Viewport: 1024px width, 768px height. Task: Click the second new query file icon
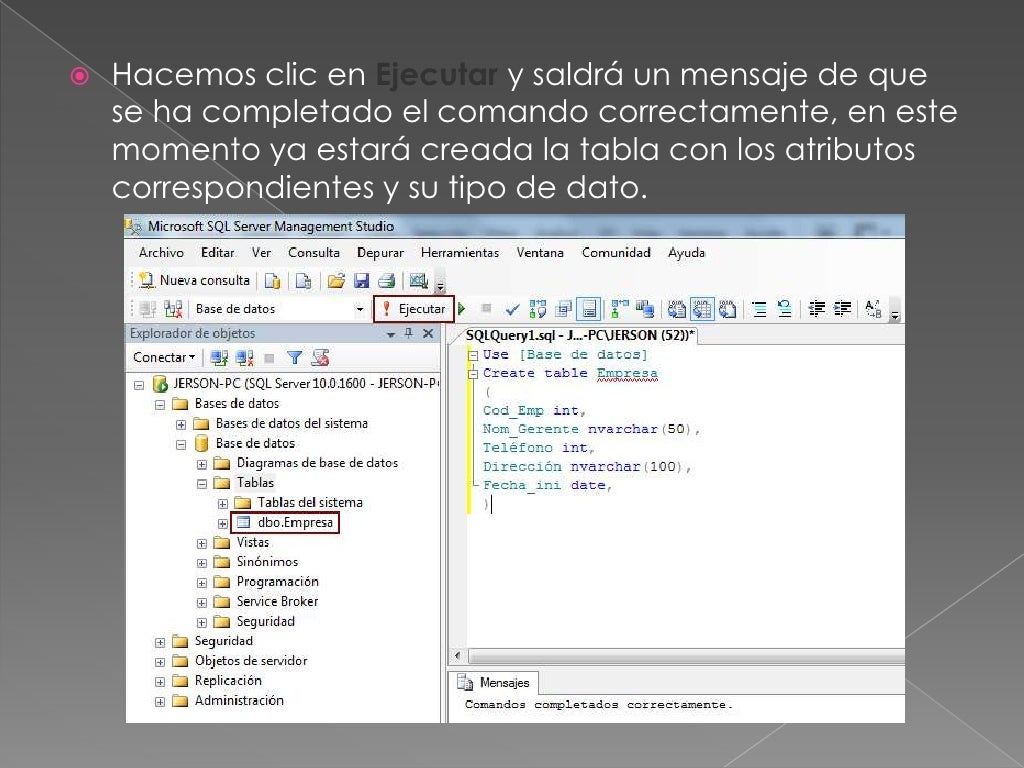304,281
